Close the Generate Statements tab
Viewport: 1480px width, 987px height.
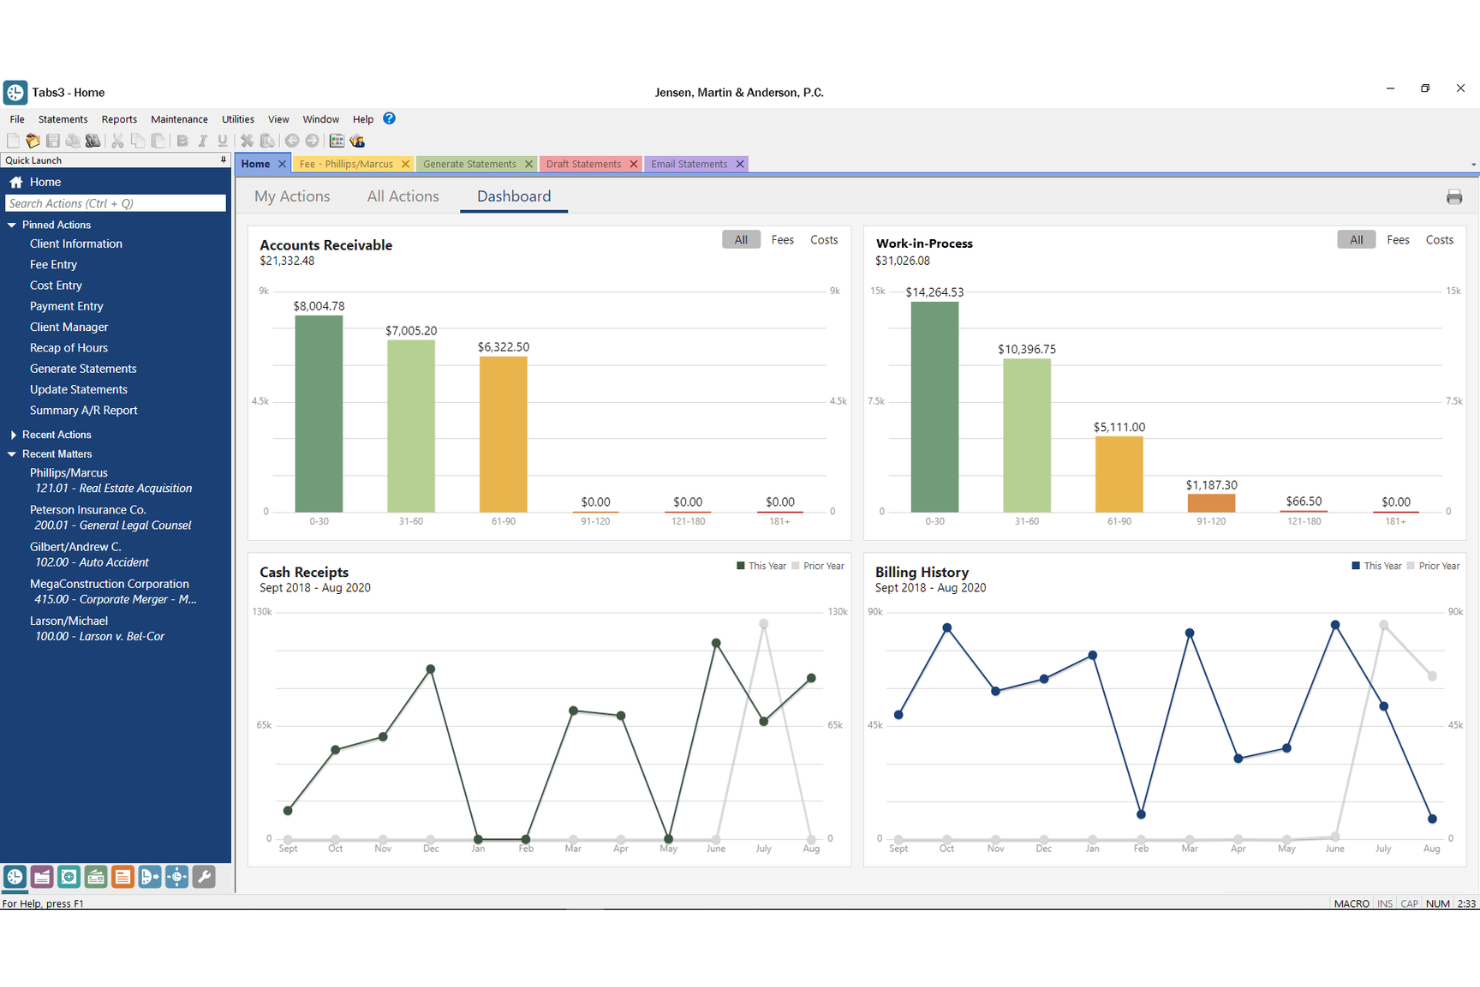(x=529, y=164)
